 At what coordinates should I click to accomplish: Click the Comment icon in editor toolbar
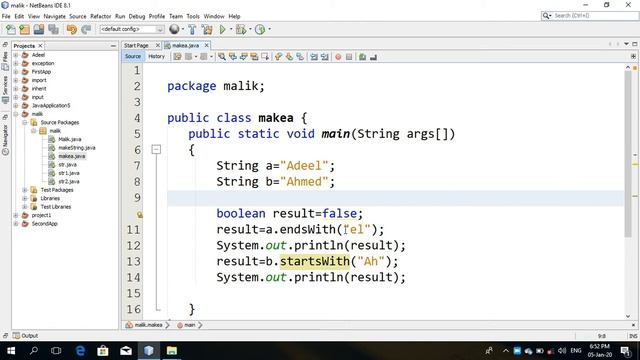362,57
